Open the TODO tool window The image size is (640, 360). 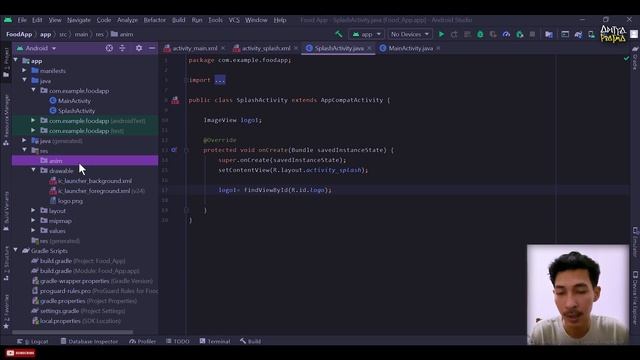[x=178, y=341]
